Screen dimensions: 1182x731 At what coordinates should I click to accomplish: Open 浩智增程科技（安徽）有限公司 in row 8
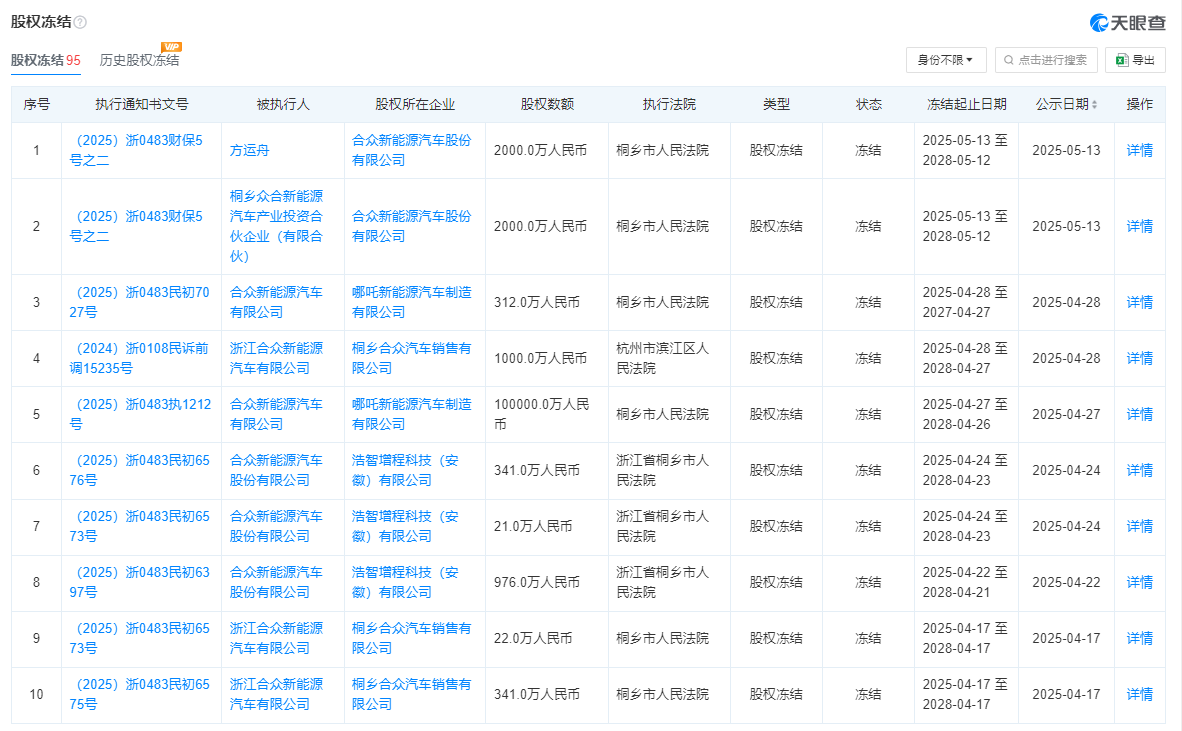[405, 582]
